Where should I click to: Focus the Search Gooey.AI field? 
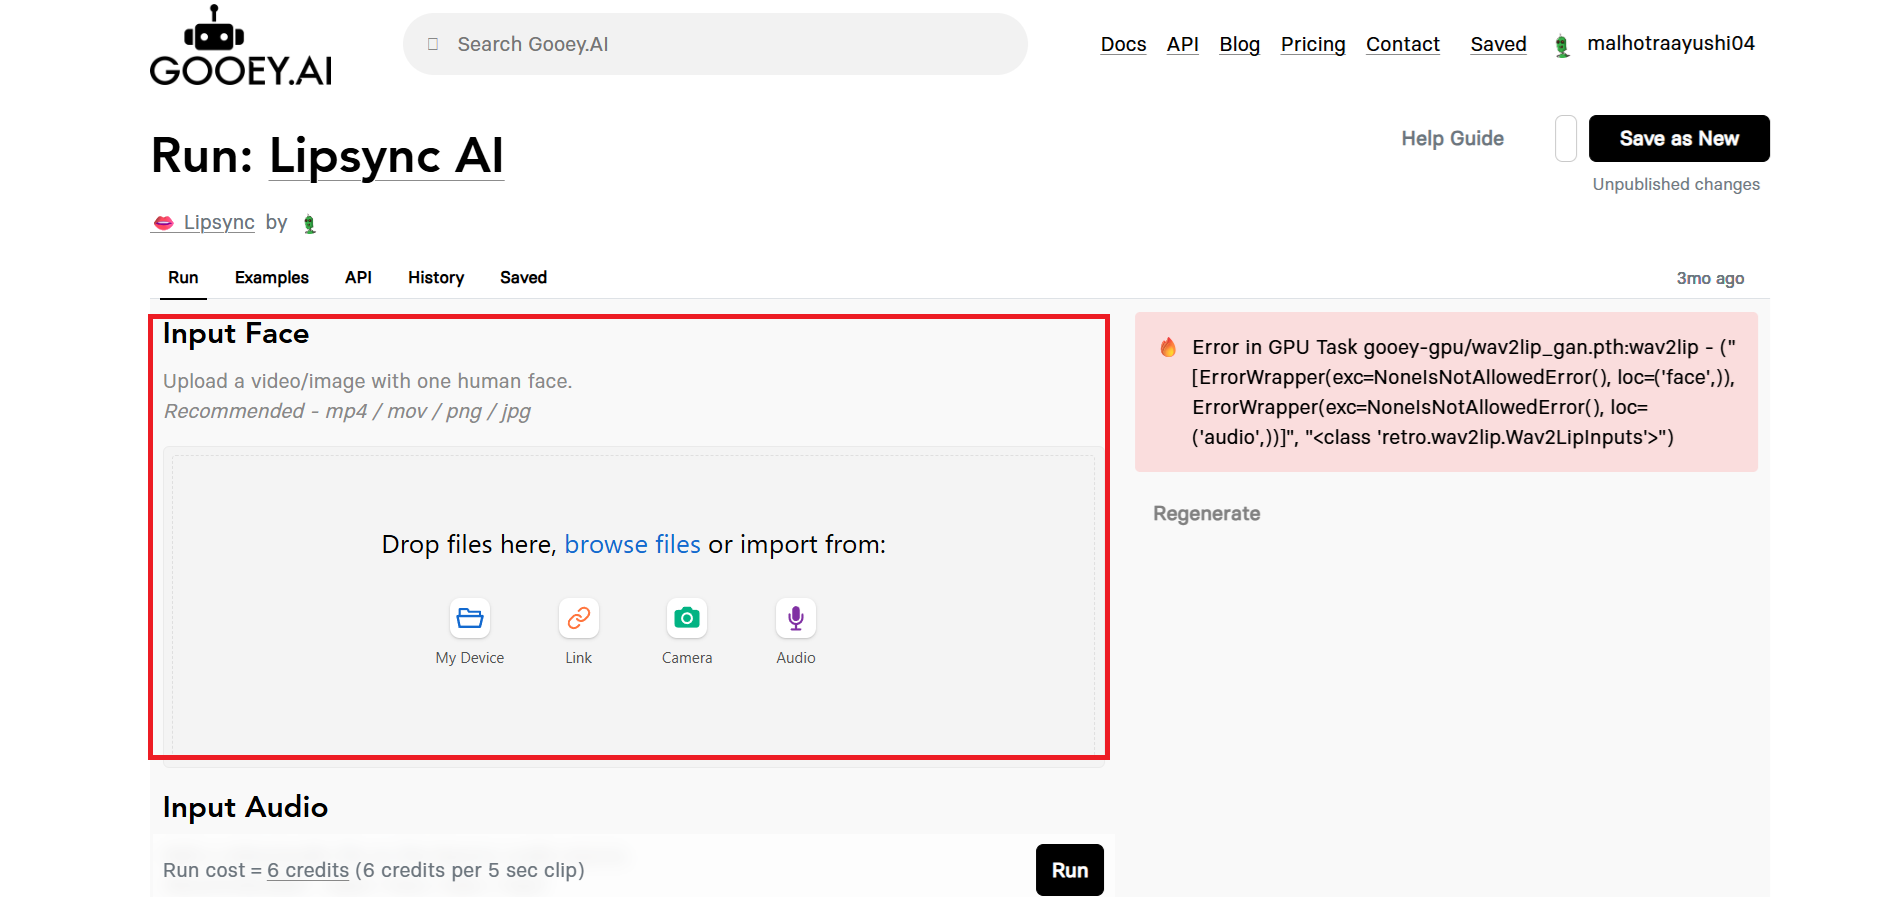pyautogui.click(x=715, y=44)
